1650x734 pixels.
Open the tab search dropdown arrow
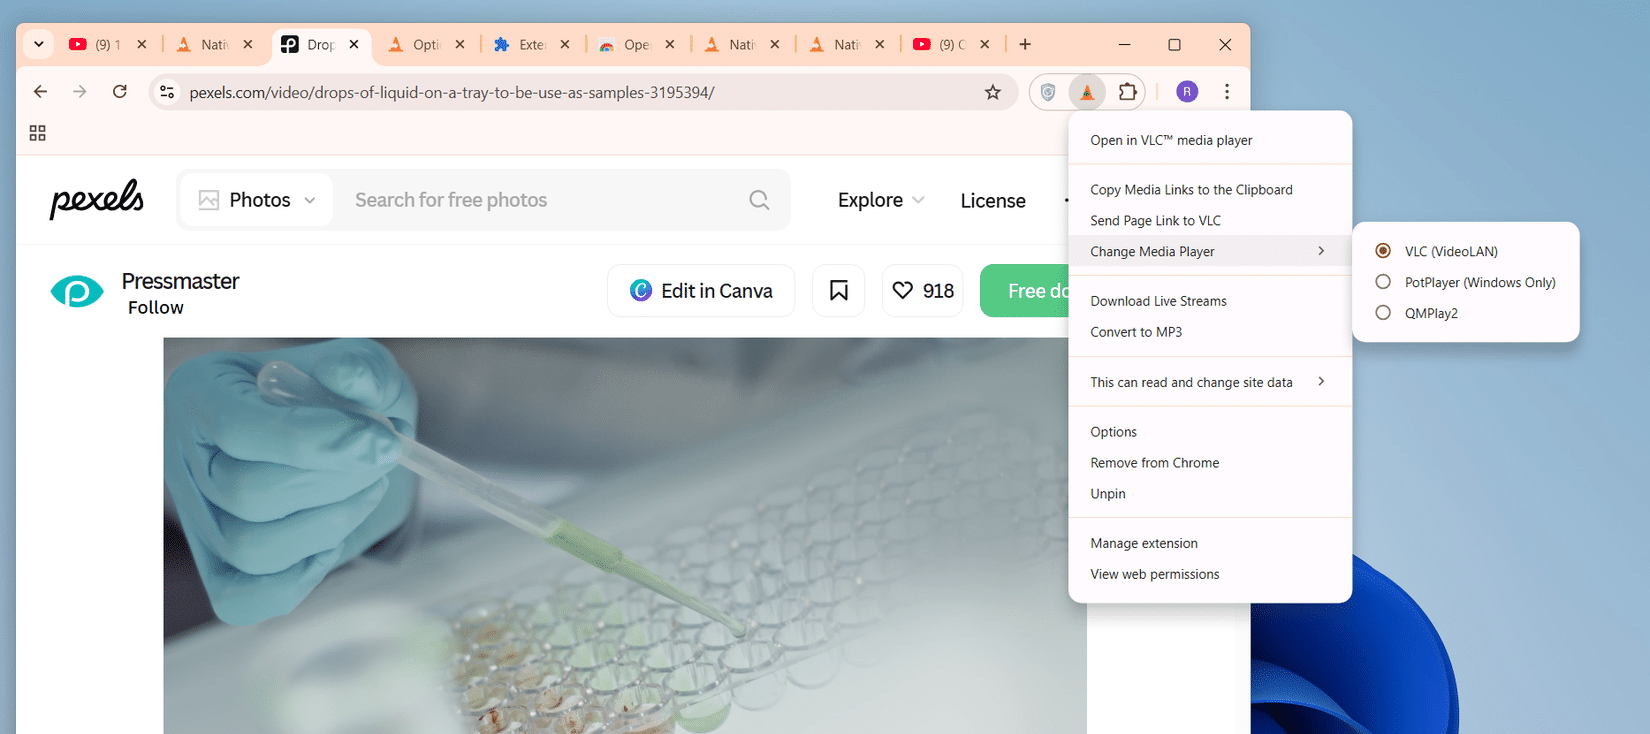(38, 44)
